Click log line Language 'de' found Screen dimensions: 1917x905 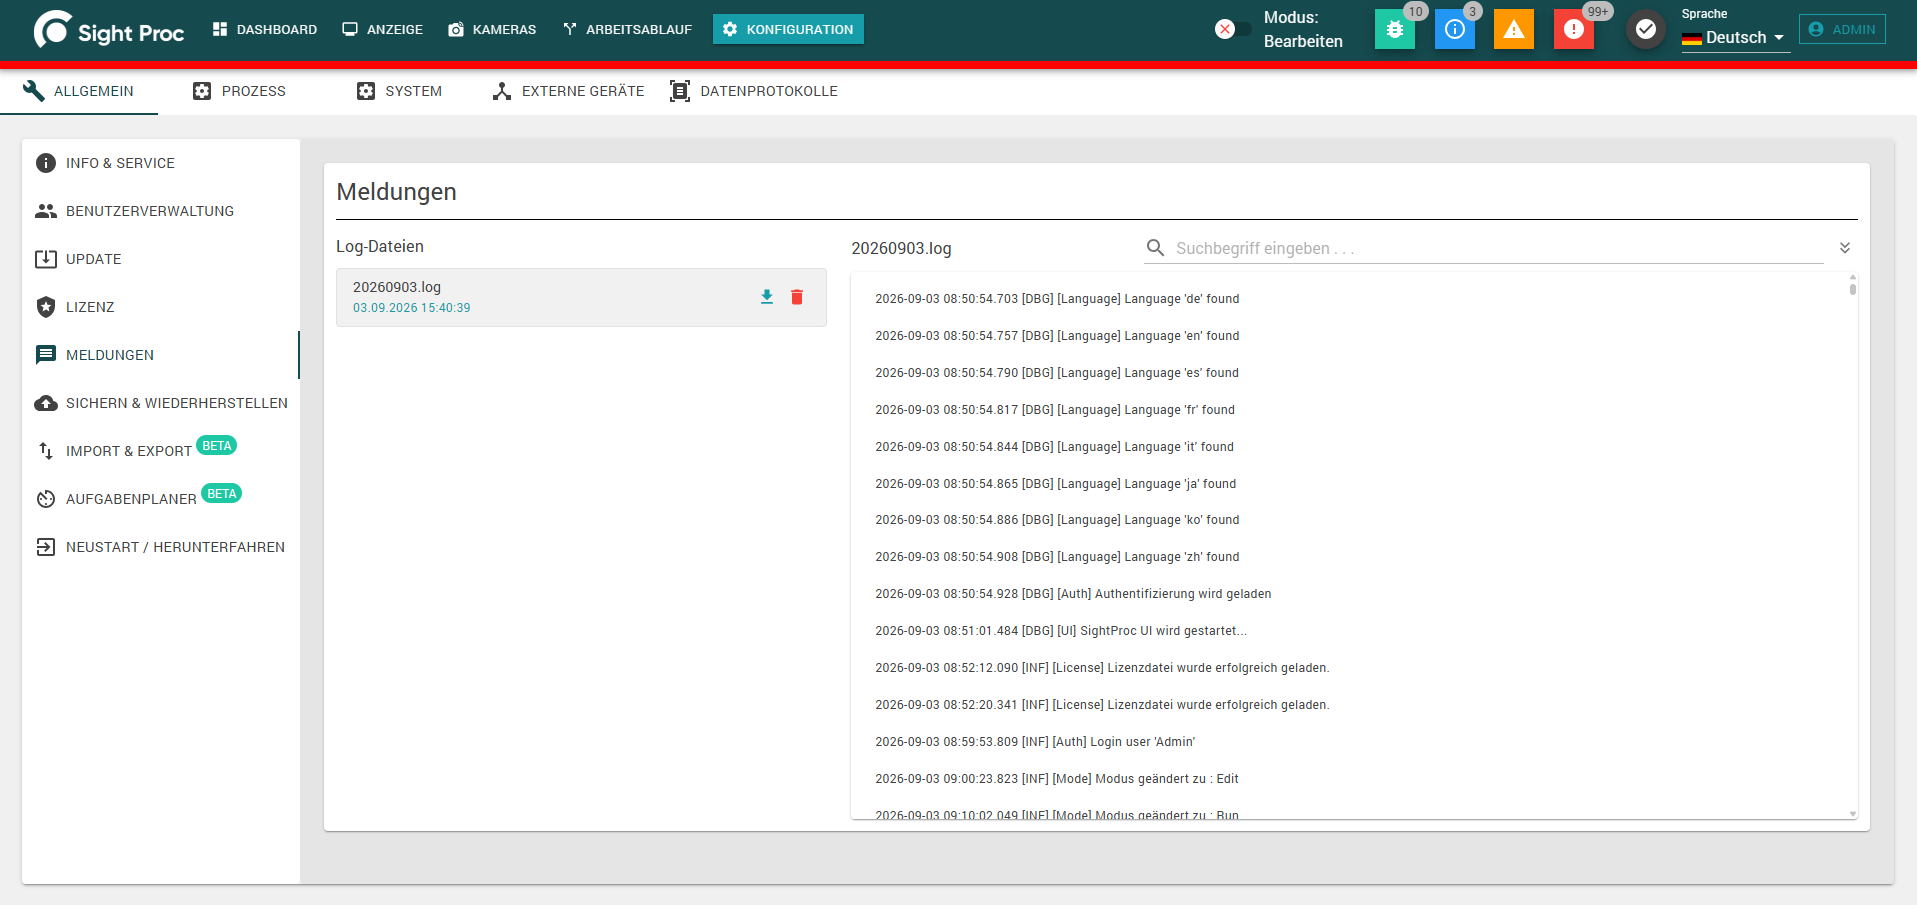(1057, 299)
